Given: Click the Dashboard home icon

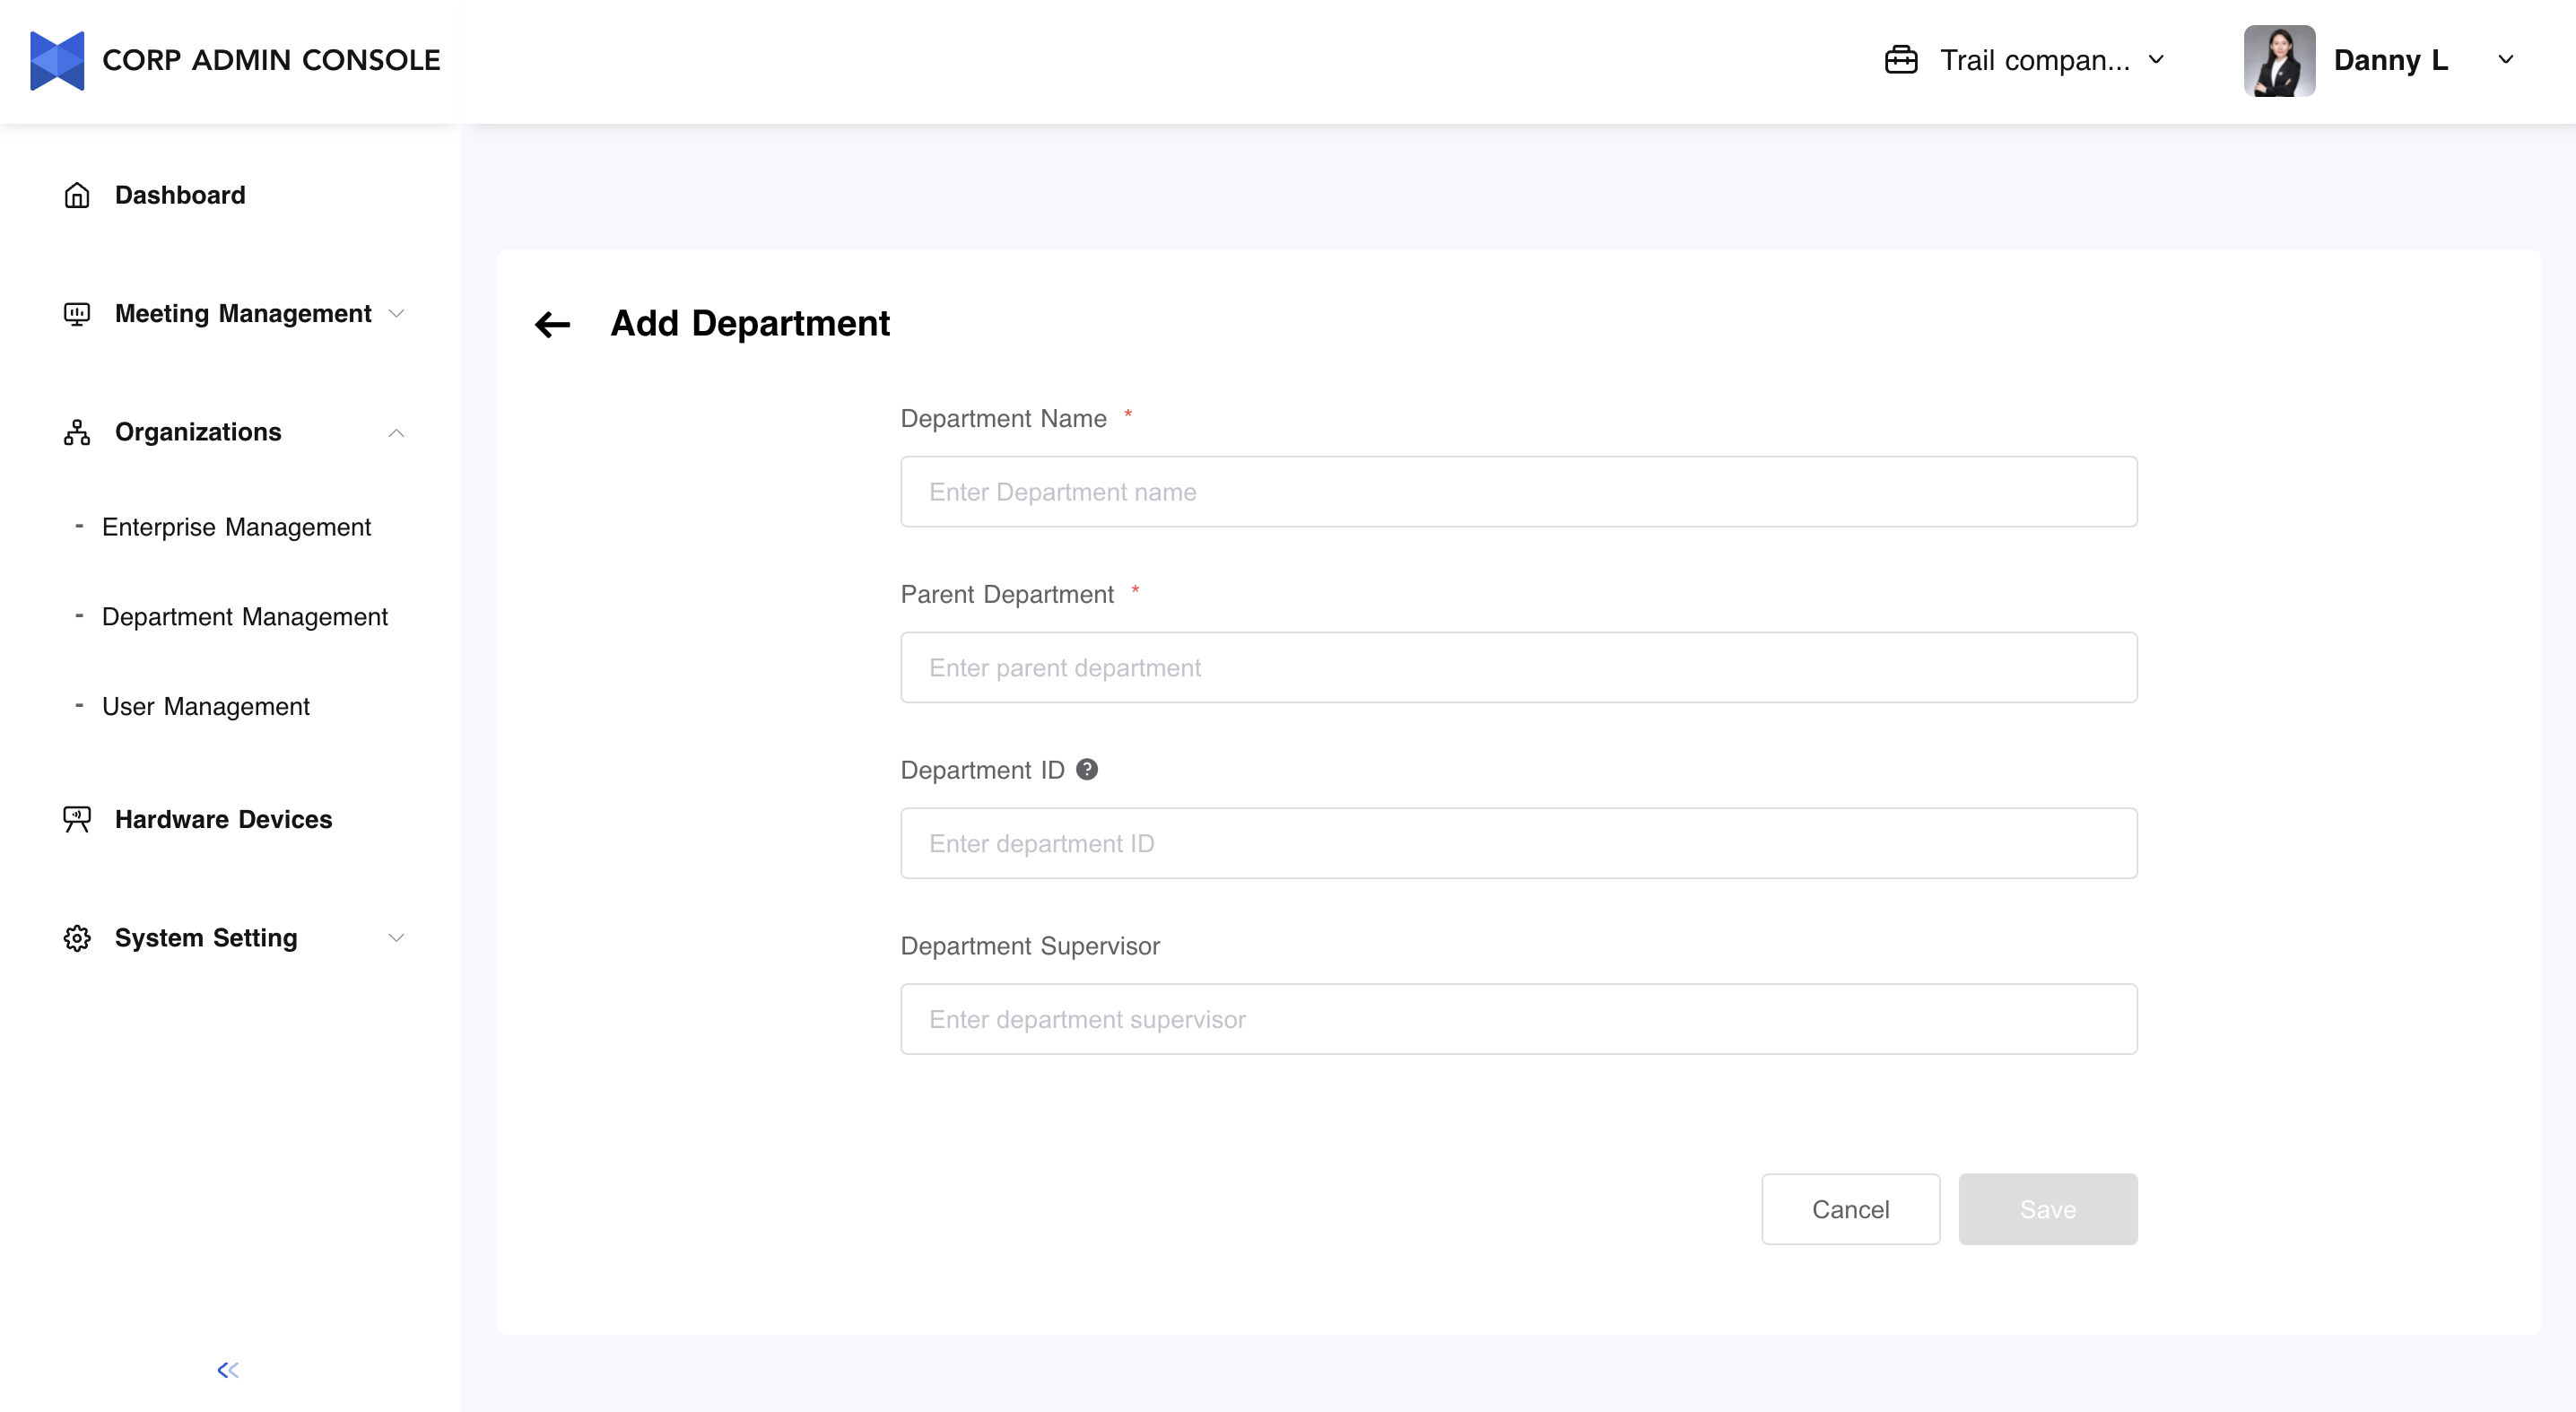Looking at the screenshot, I should [77, 195].
